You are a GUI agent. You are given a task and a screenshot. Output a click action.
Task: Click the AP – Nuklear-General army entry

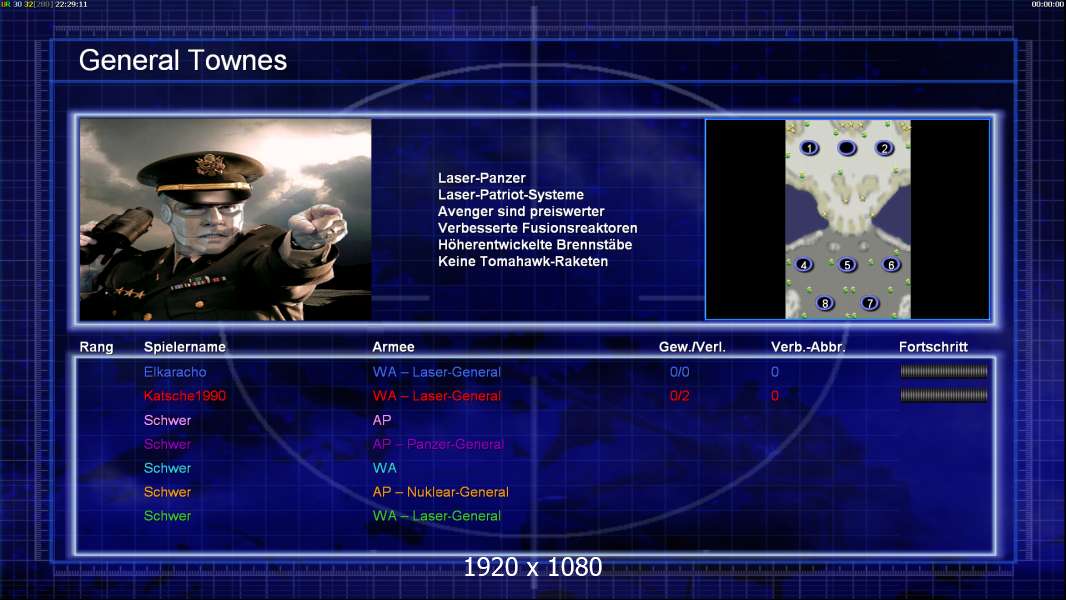pos(441,492)
